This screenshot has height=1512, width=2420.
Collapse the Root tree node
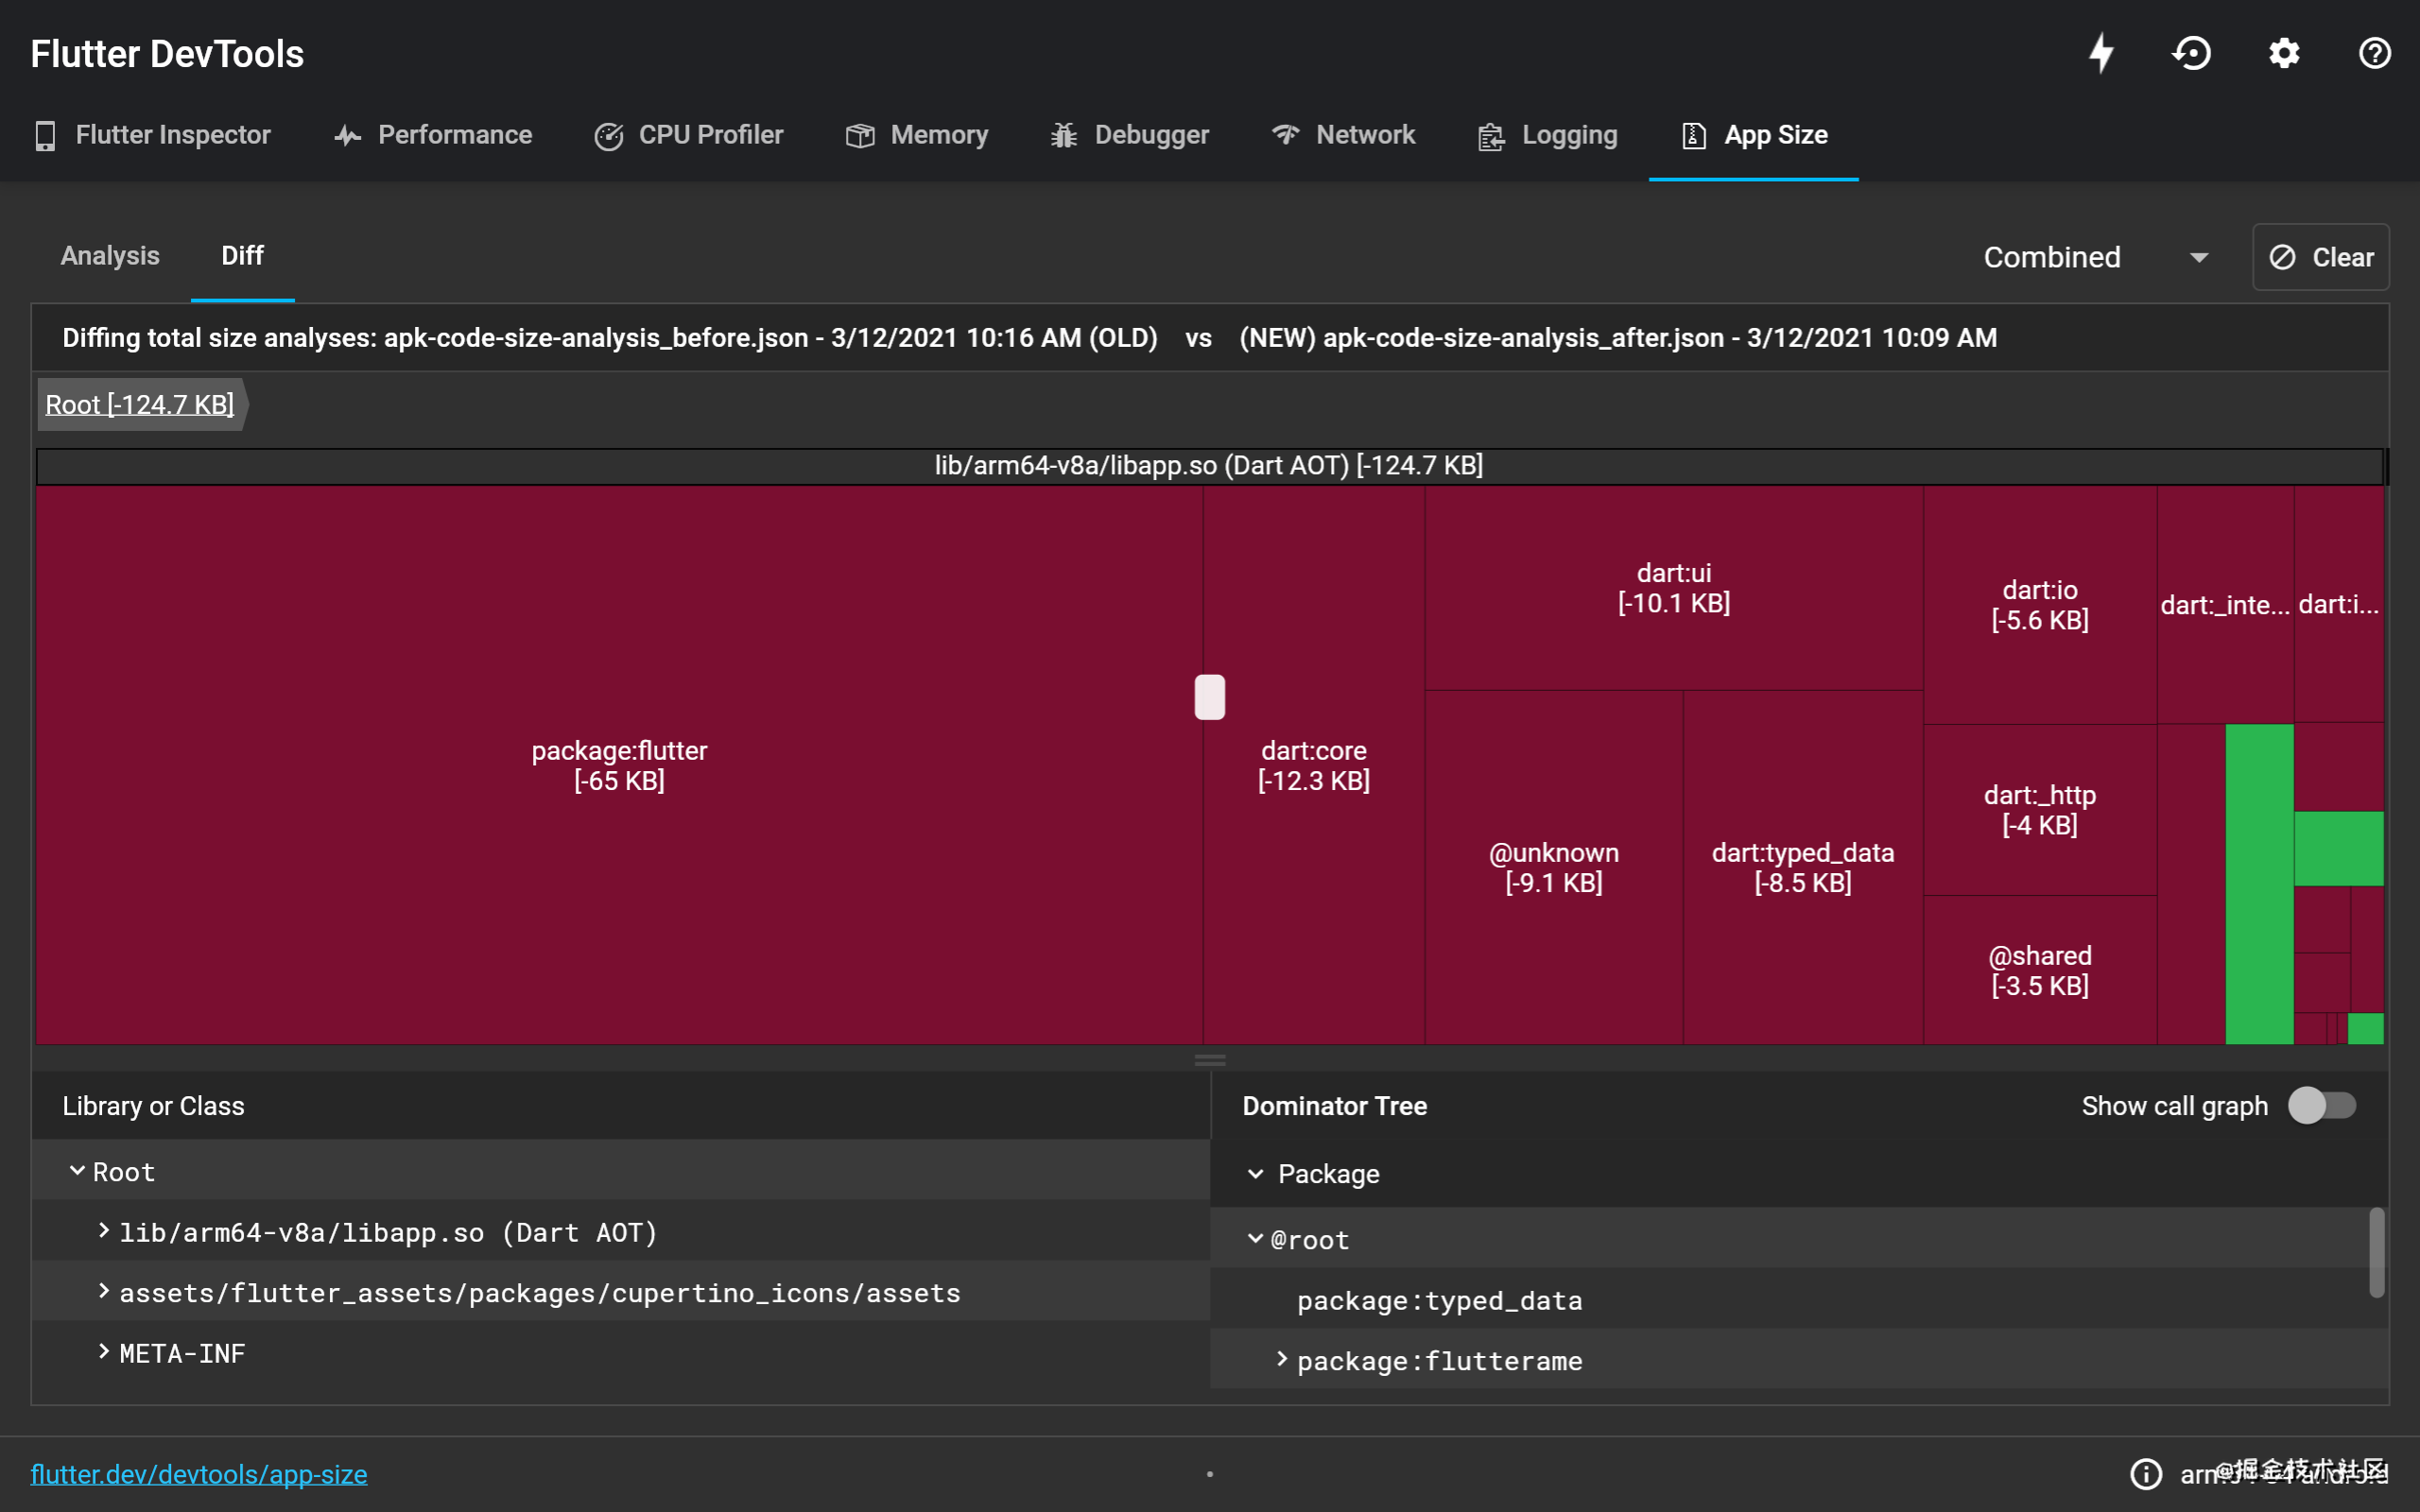tap(77, 1170)
